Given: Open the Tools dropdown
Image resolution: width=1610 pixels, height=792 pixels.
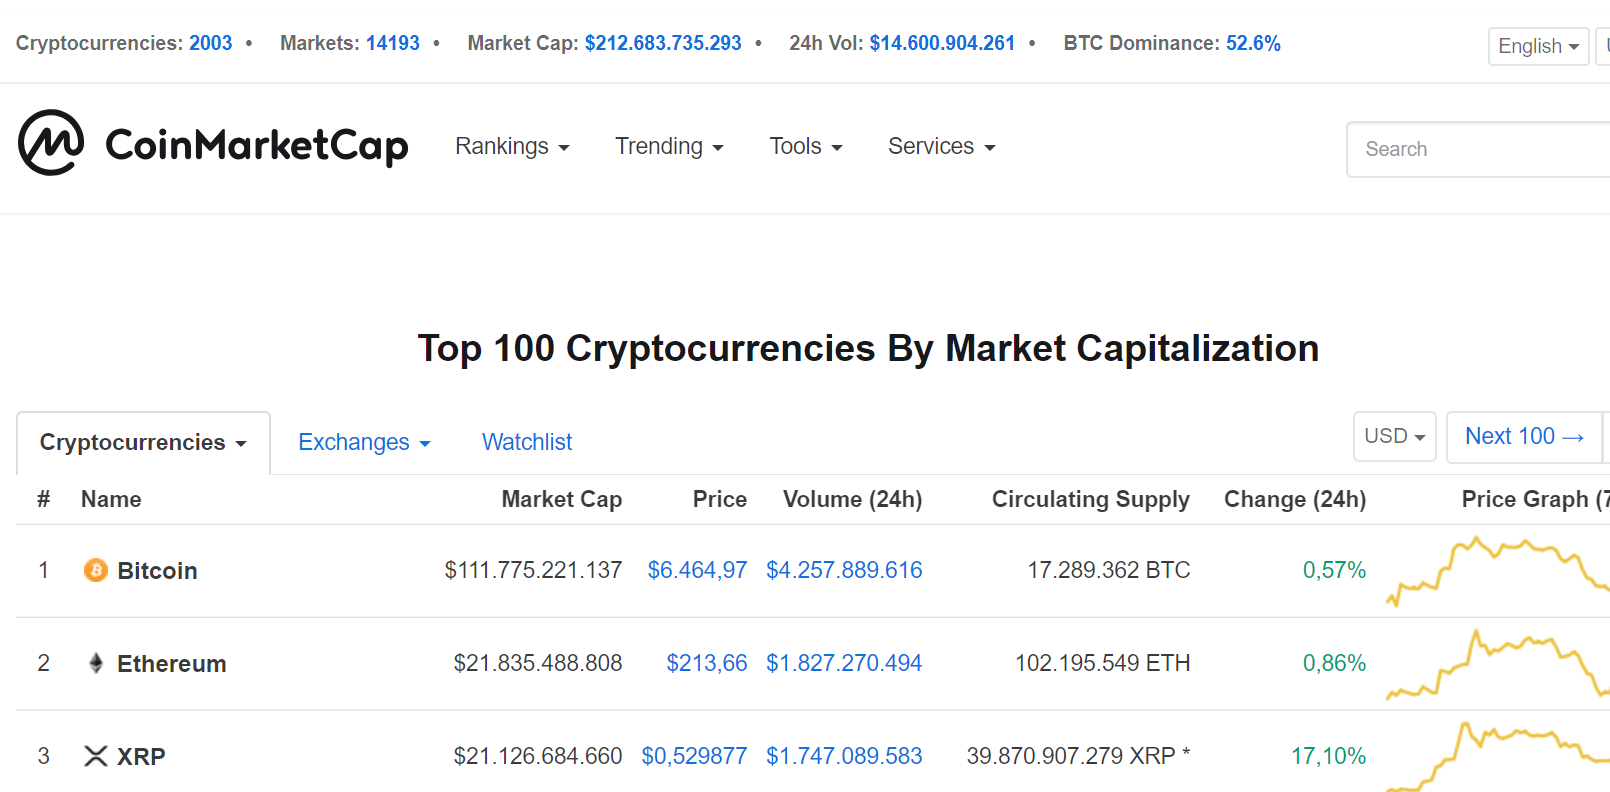Looking at the screenshot, I should click(806, 146).
